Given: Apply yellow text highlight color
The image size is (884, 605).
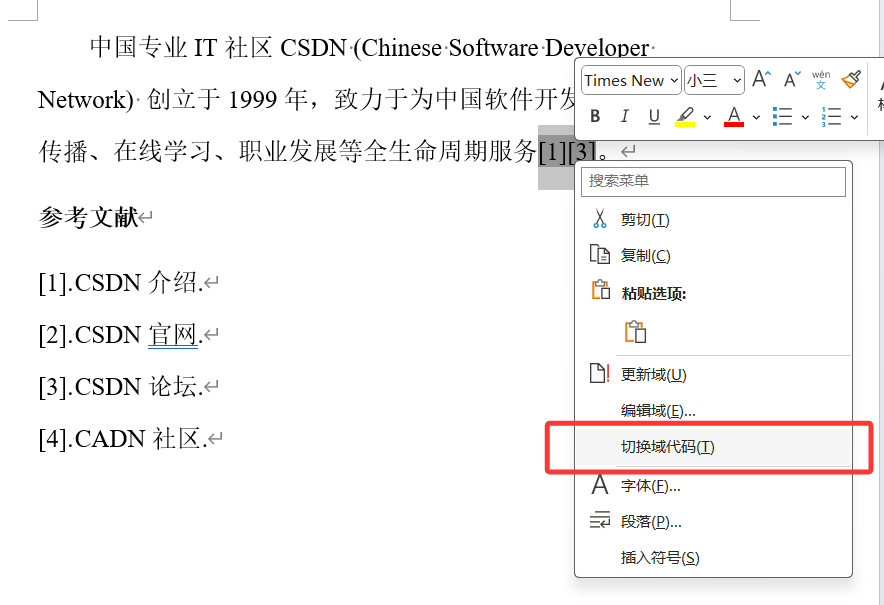Looking at the screenshot, I should click(x=685, y=117).
